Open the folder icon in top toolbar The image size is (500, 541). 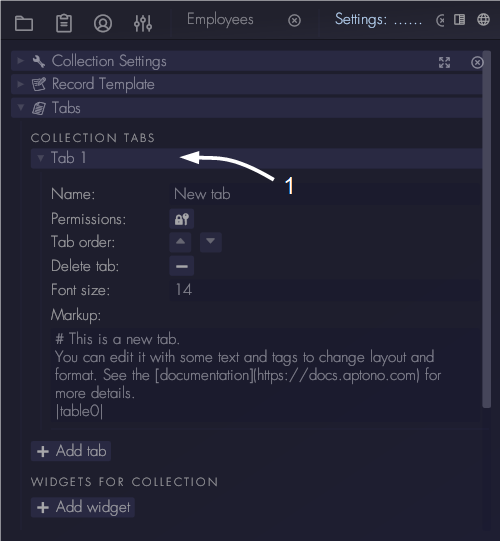coord(24,23)
